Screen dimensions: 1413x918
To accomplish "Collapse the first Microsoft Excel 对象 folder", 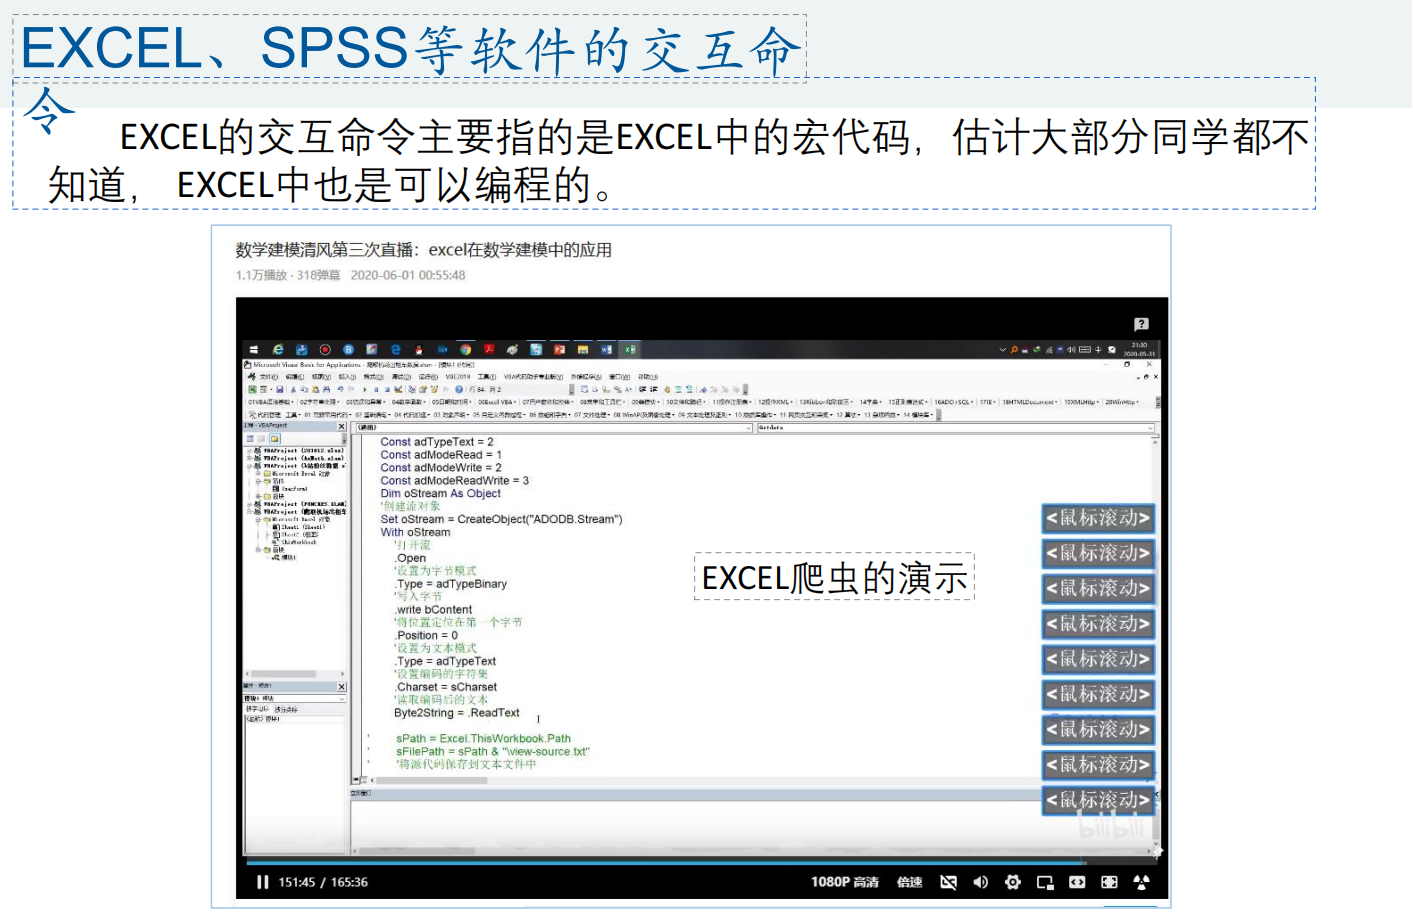I will point(260,473).
